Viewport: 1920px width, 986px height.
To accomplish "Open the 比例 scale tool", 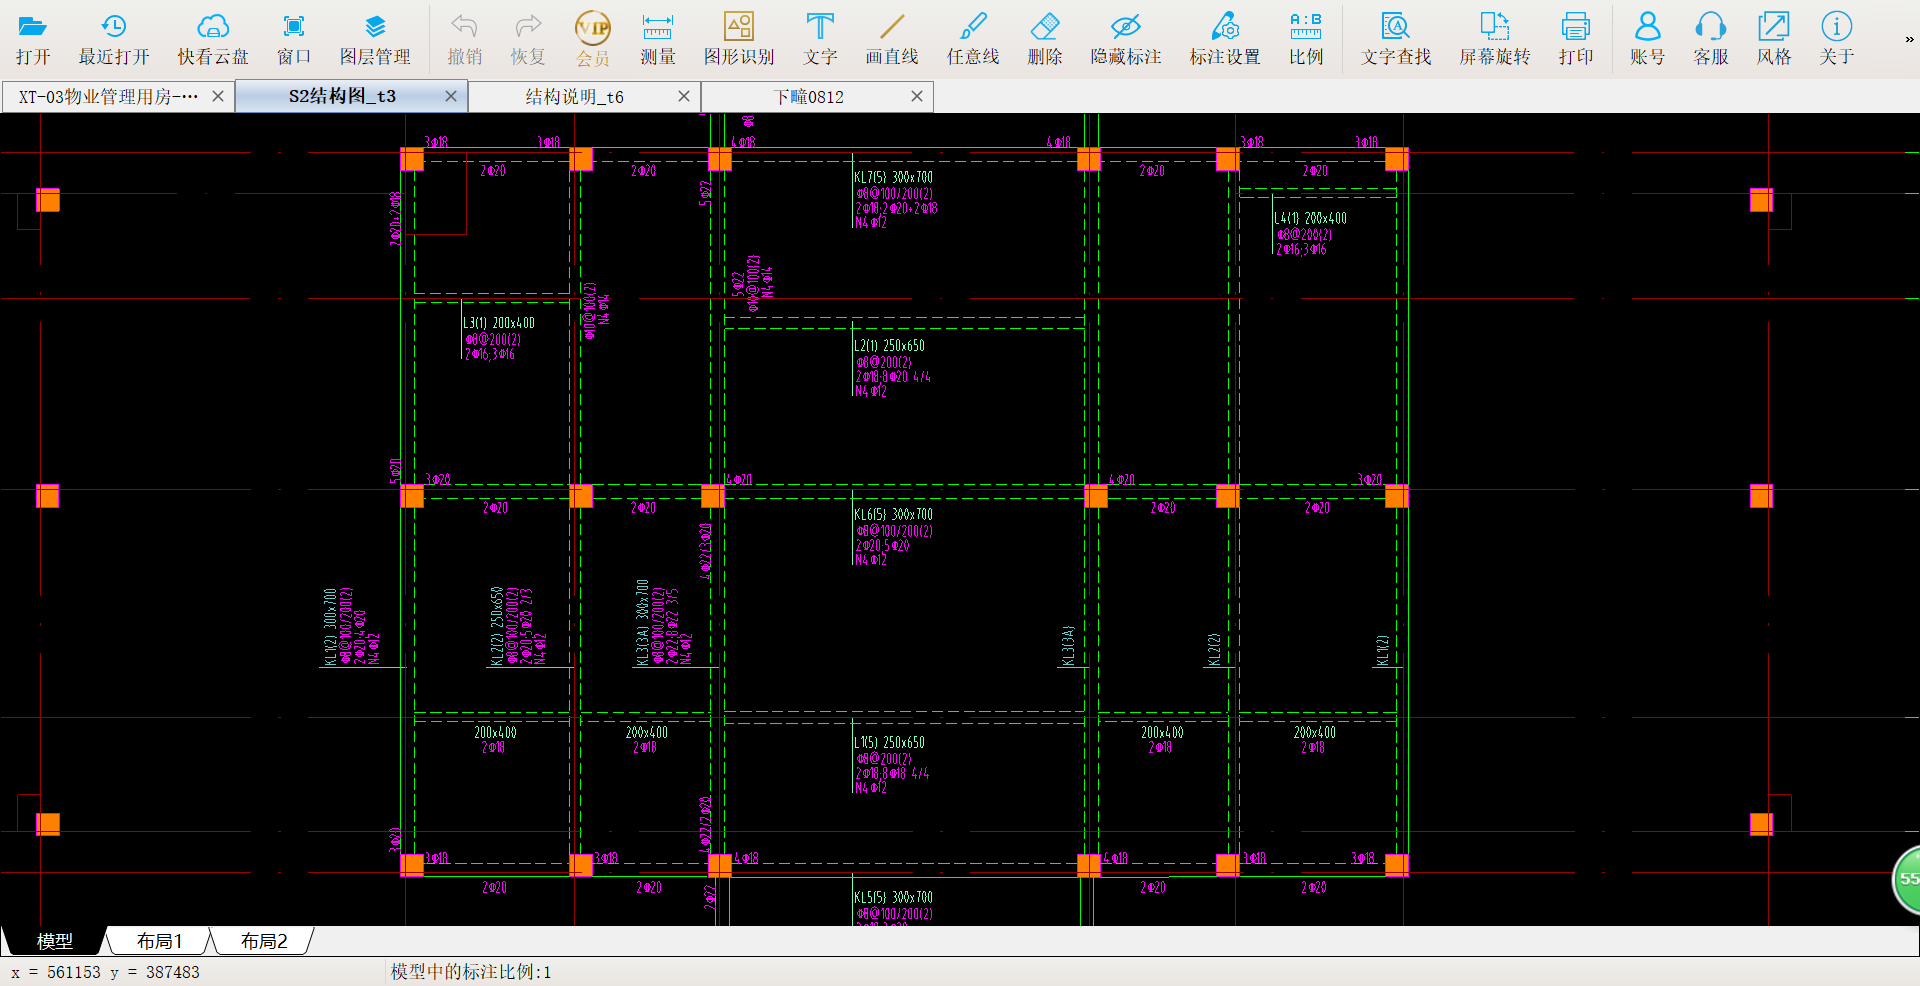I will tap(1306, 39).
